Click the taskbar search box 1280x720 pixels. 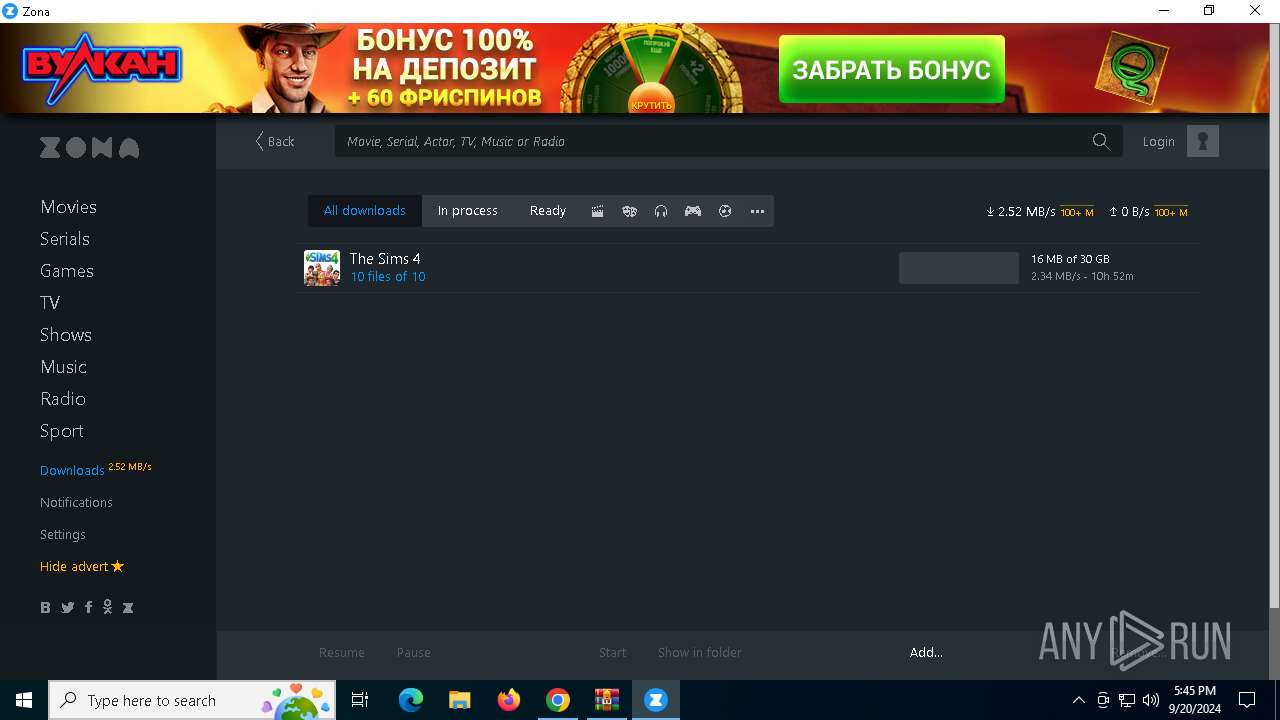193,700
